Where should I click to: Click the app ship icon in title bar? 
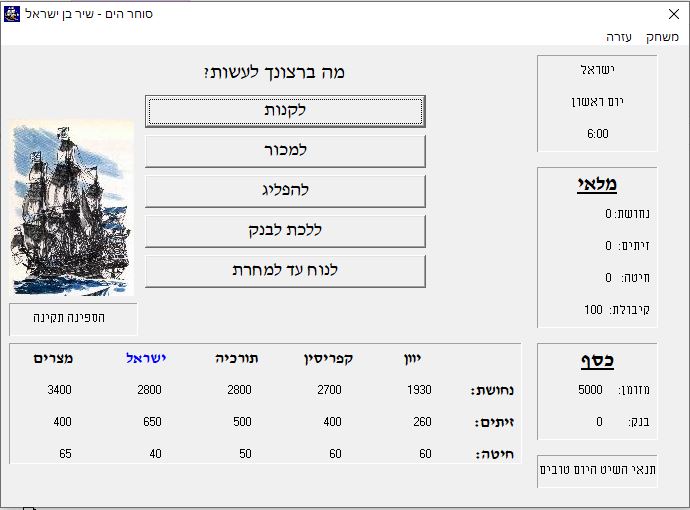click(x=12, y=14)
